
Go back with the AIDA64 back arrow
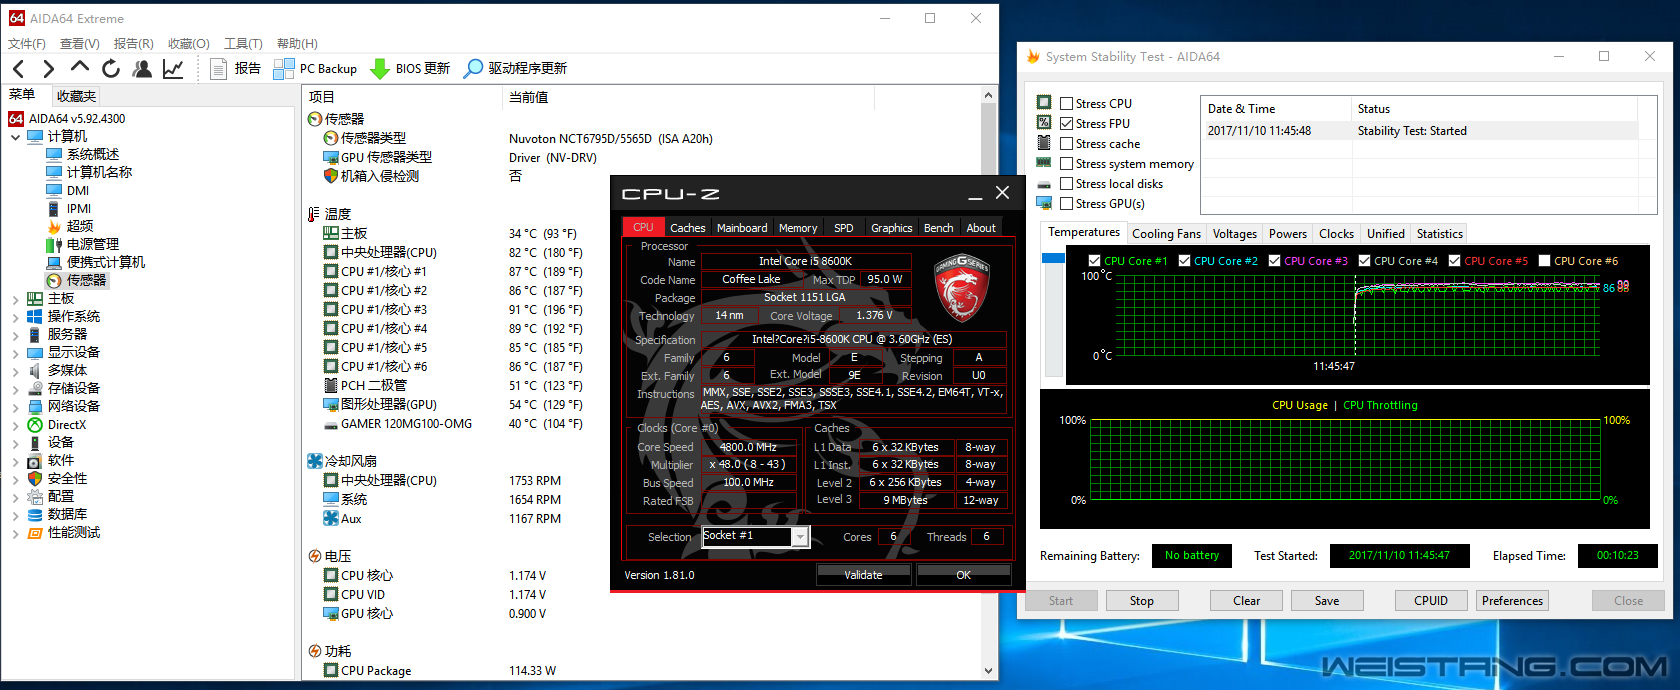19,68
